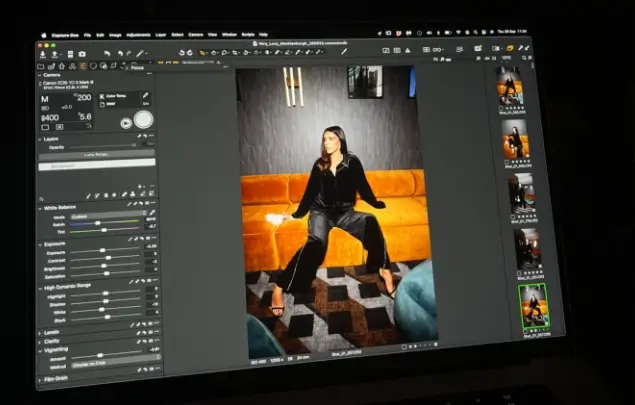
Task: Collapse the High Dynamic Range panel
Action: [x=40, y=288]
